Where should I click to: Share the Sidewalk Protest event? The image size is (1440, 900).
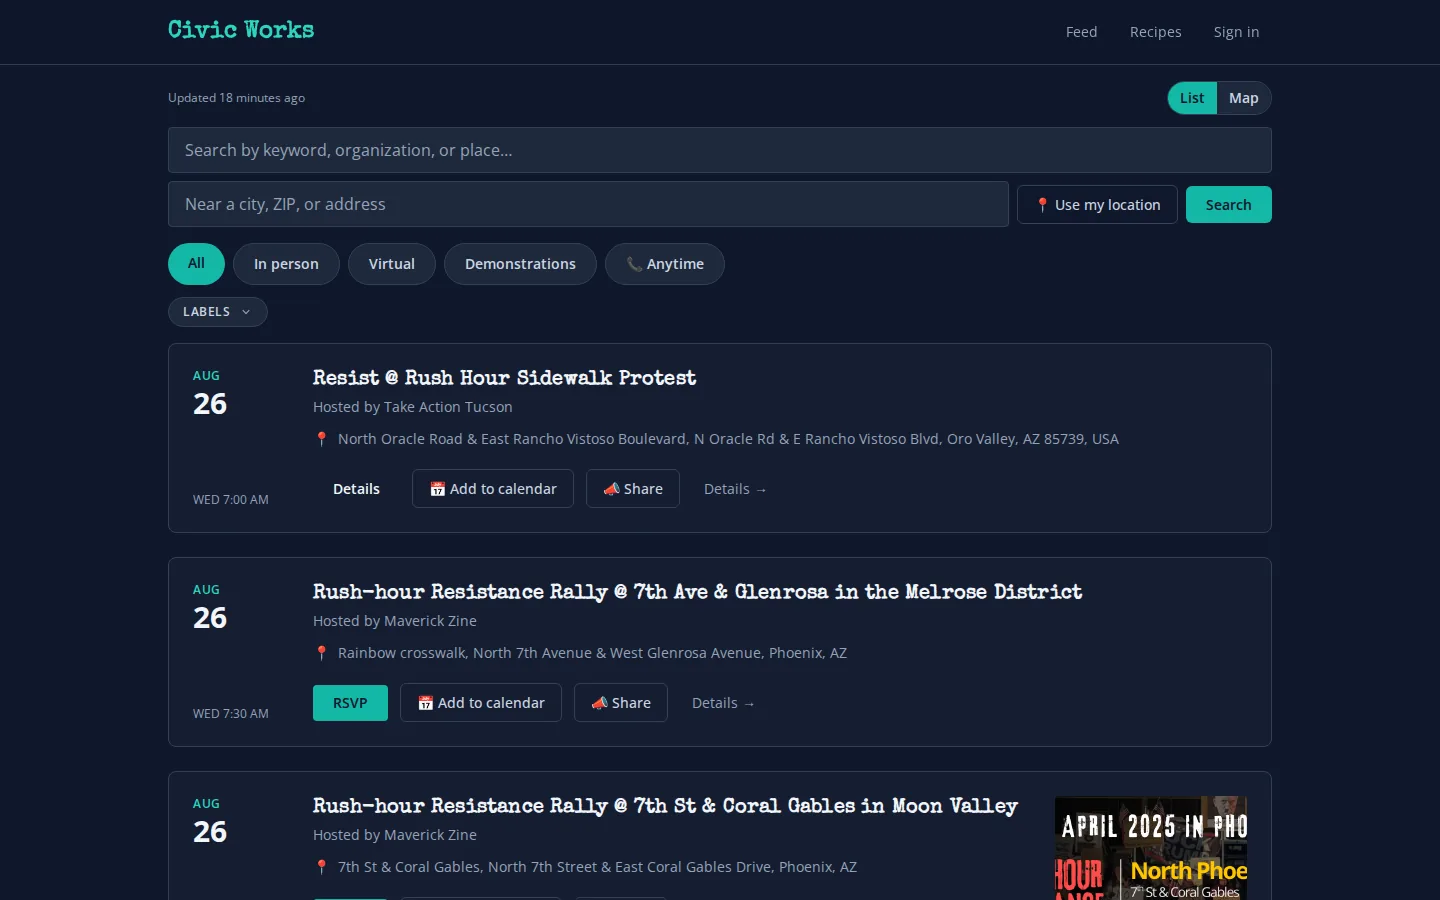coord(633,489)
